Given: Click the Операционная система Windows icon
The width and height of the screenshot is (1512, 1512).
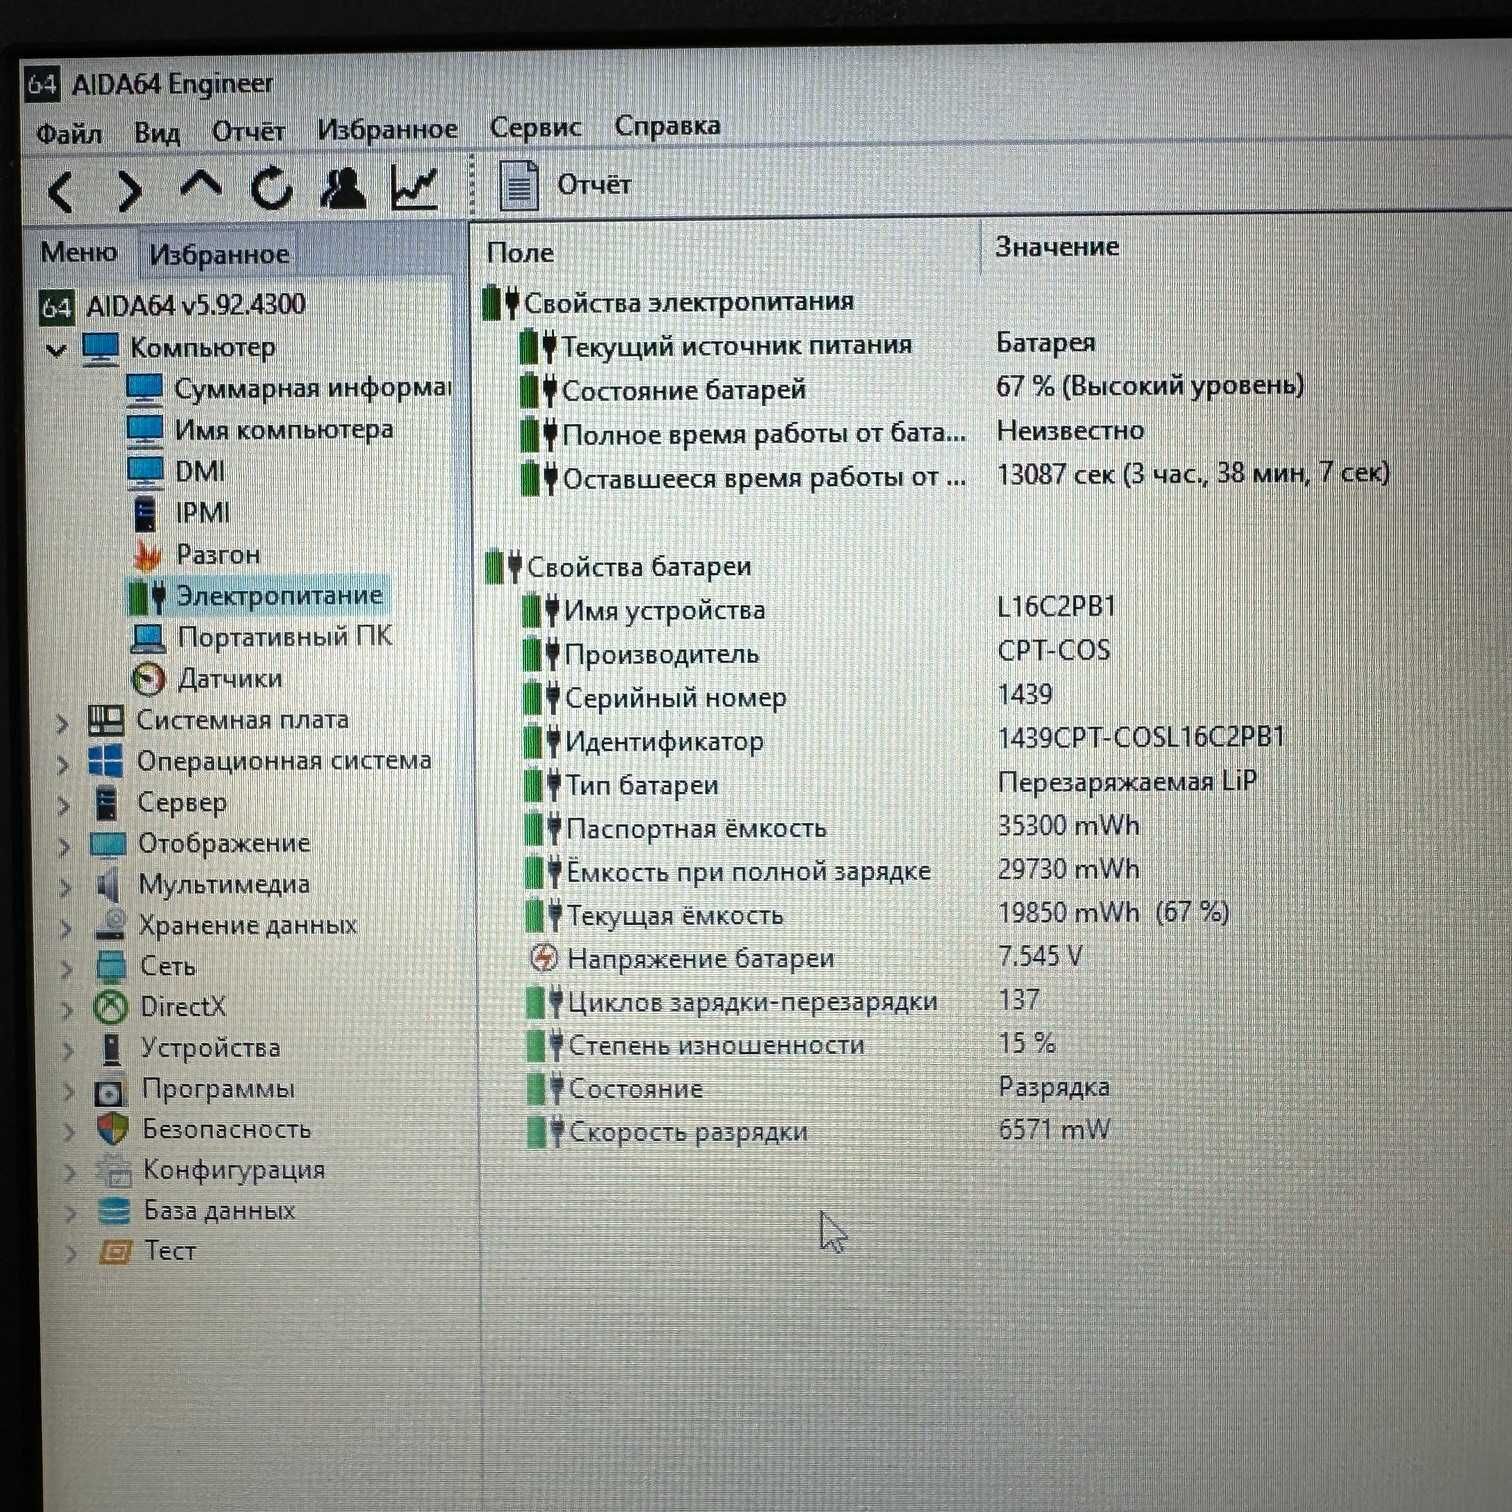Looking at the screenshot, I should point(106,761).
